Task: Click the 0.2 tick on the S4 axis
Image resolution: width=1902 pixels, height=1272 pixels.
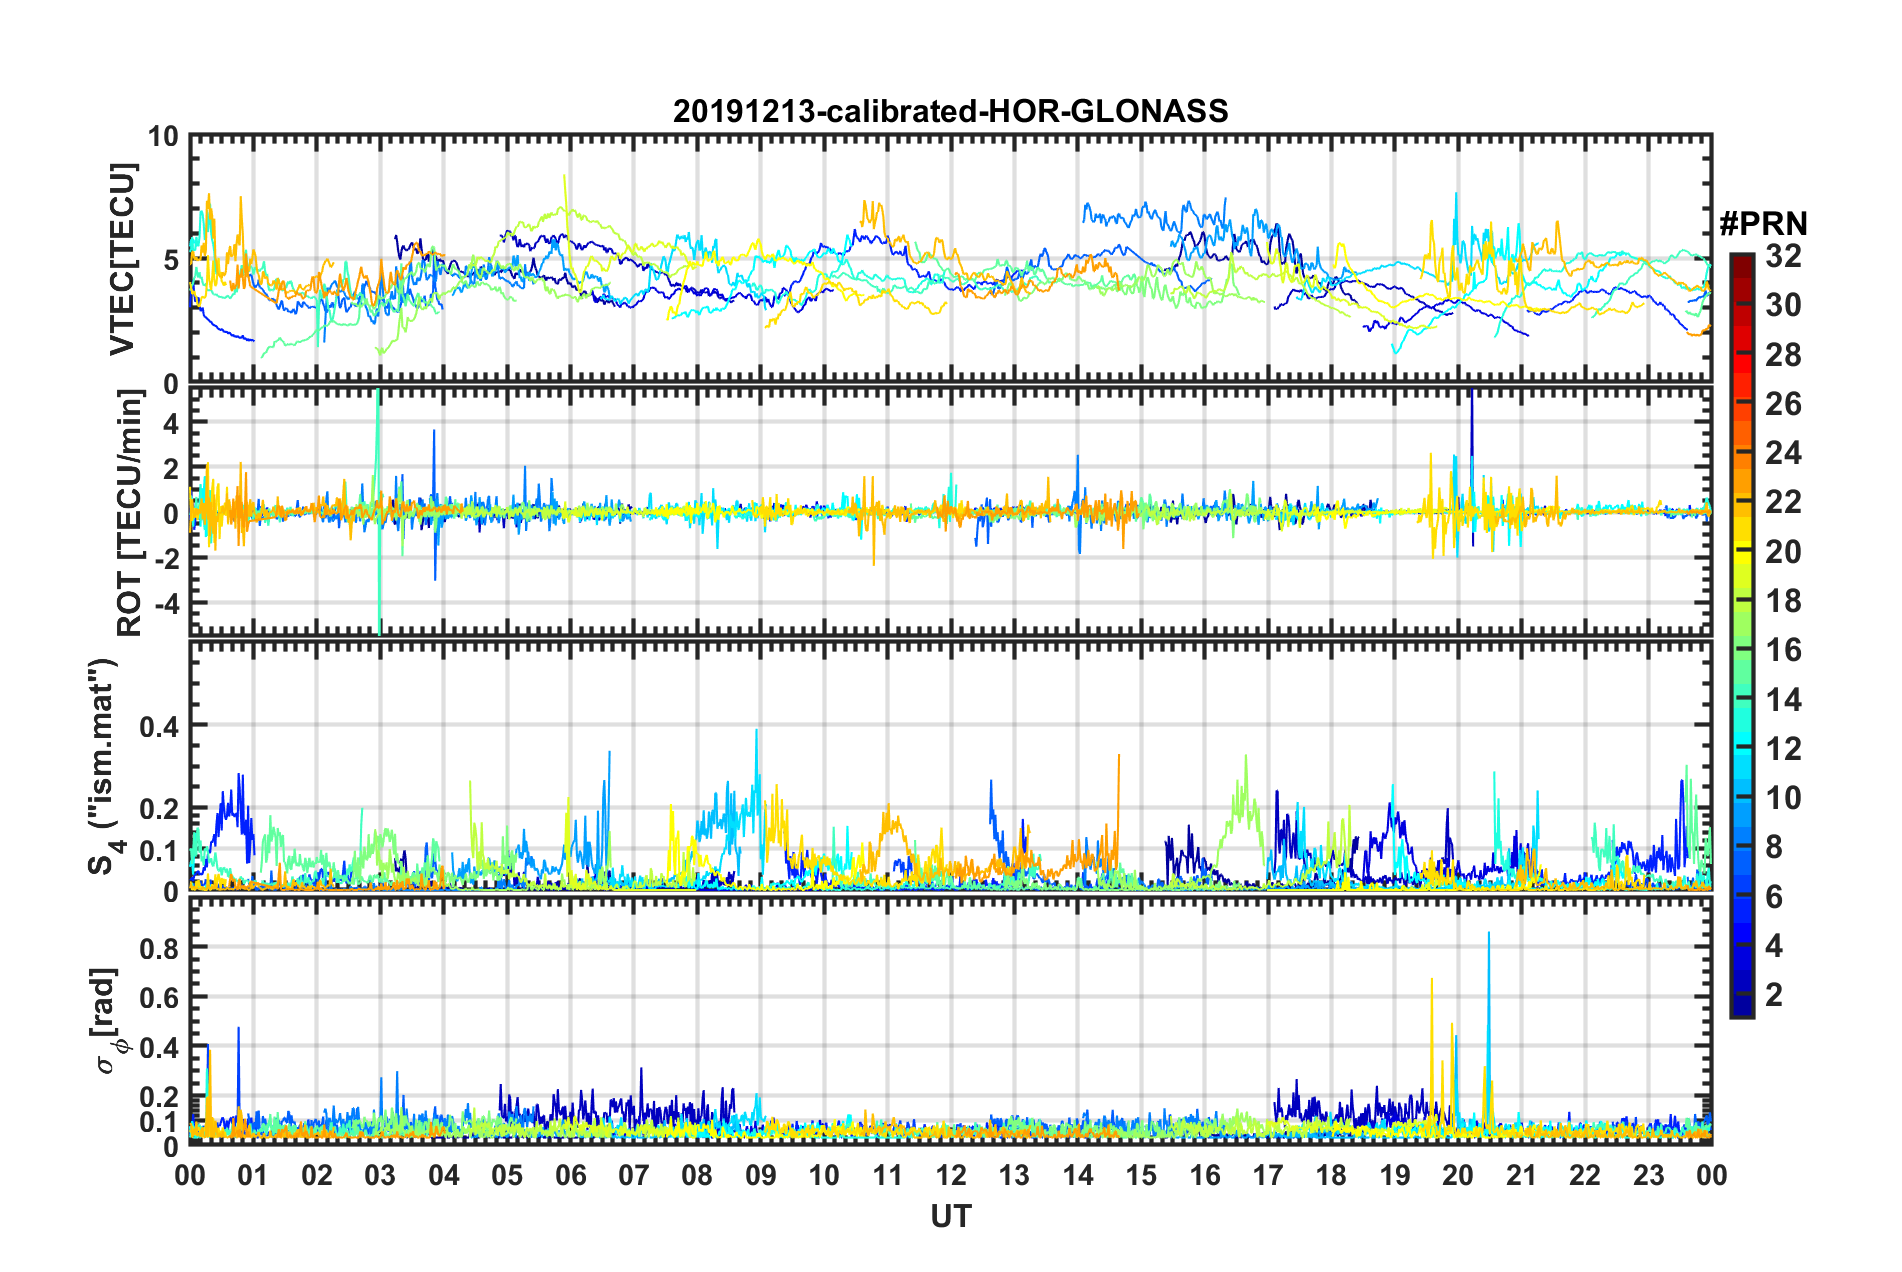Action: 159,808
